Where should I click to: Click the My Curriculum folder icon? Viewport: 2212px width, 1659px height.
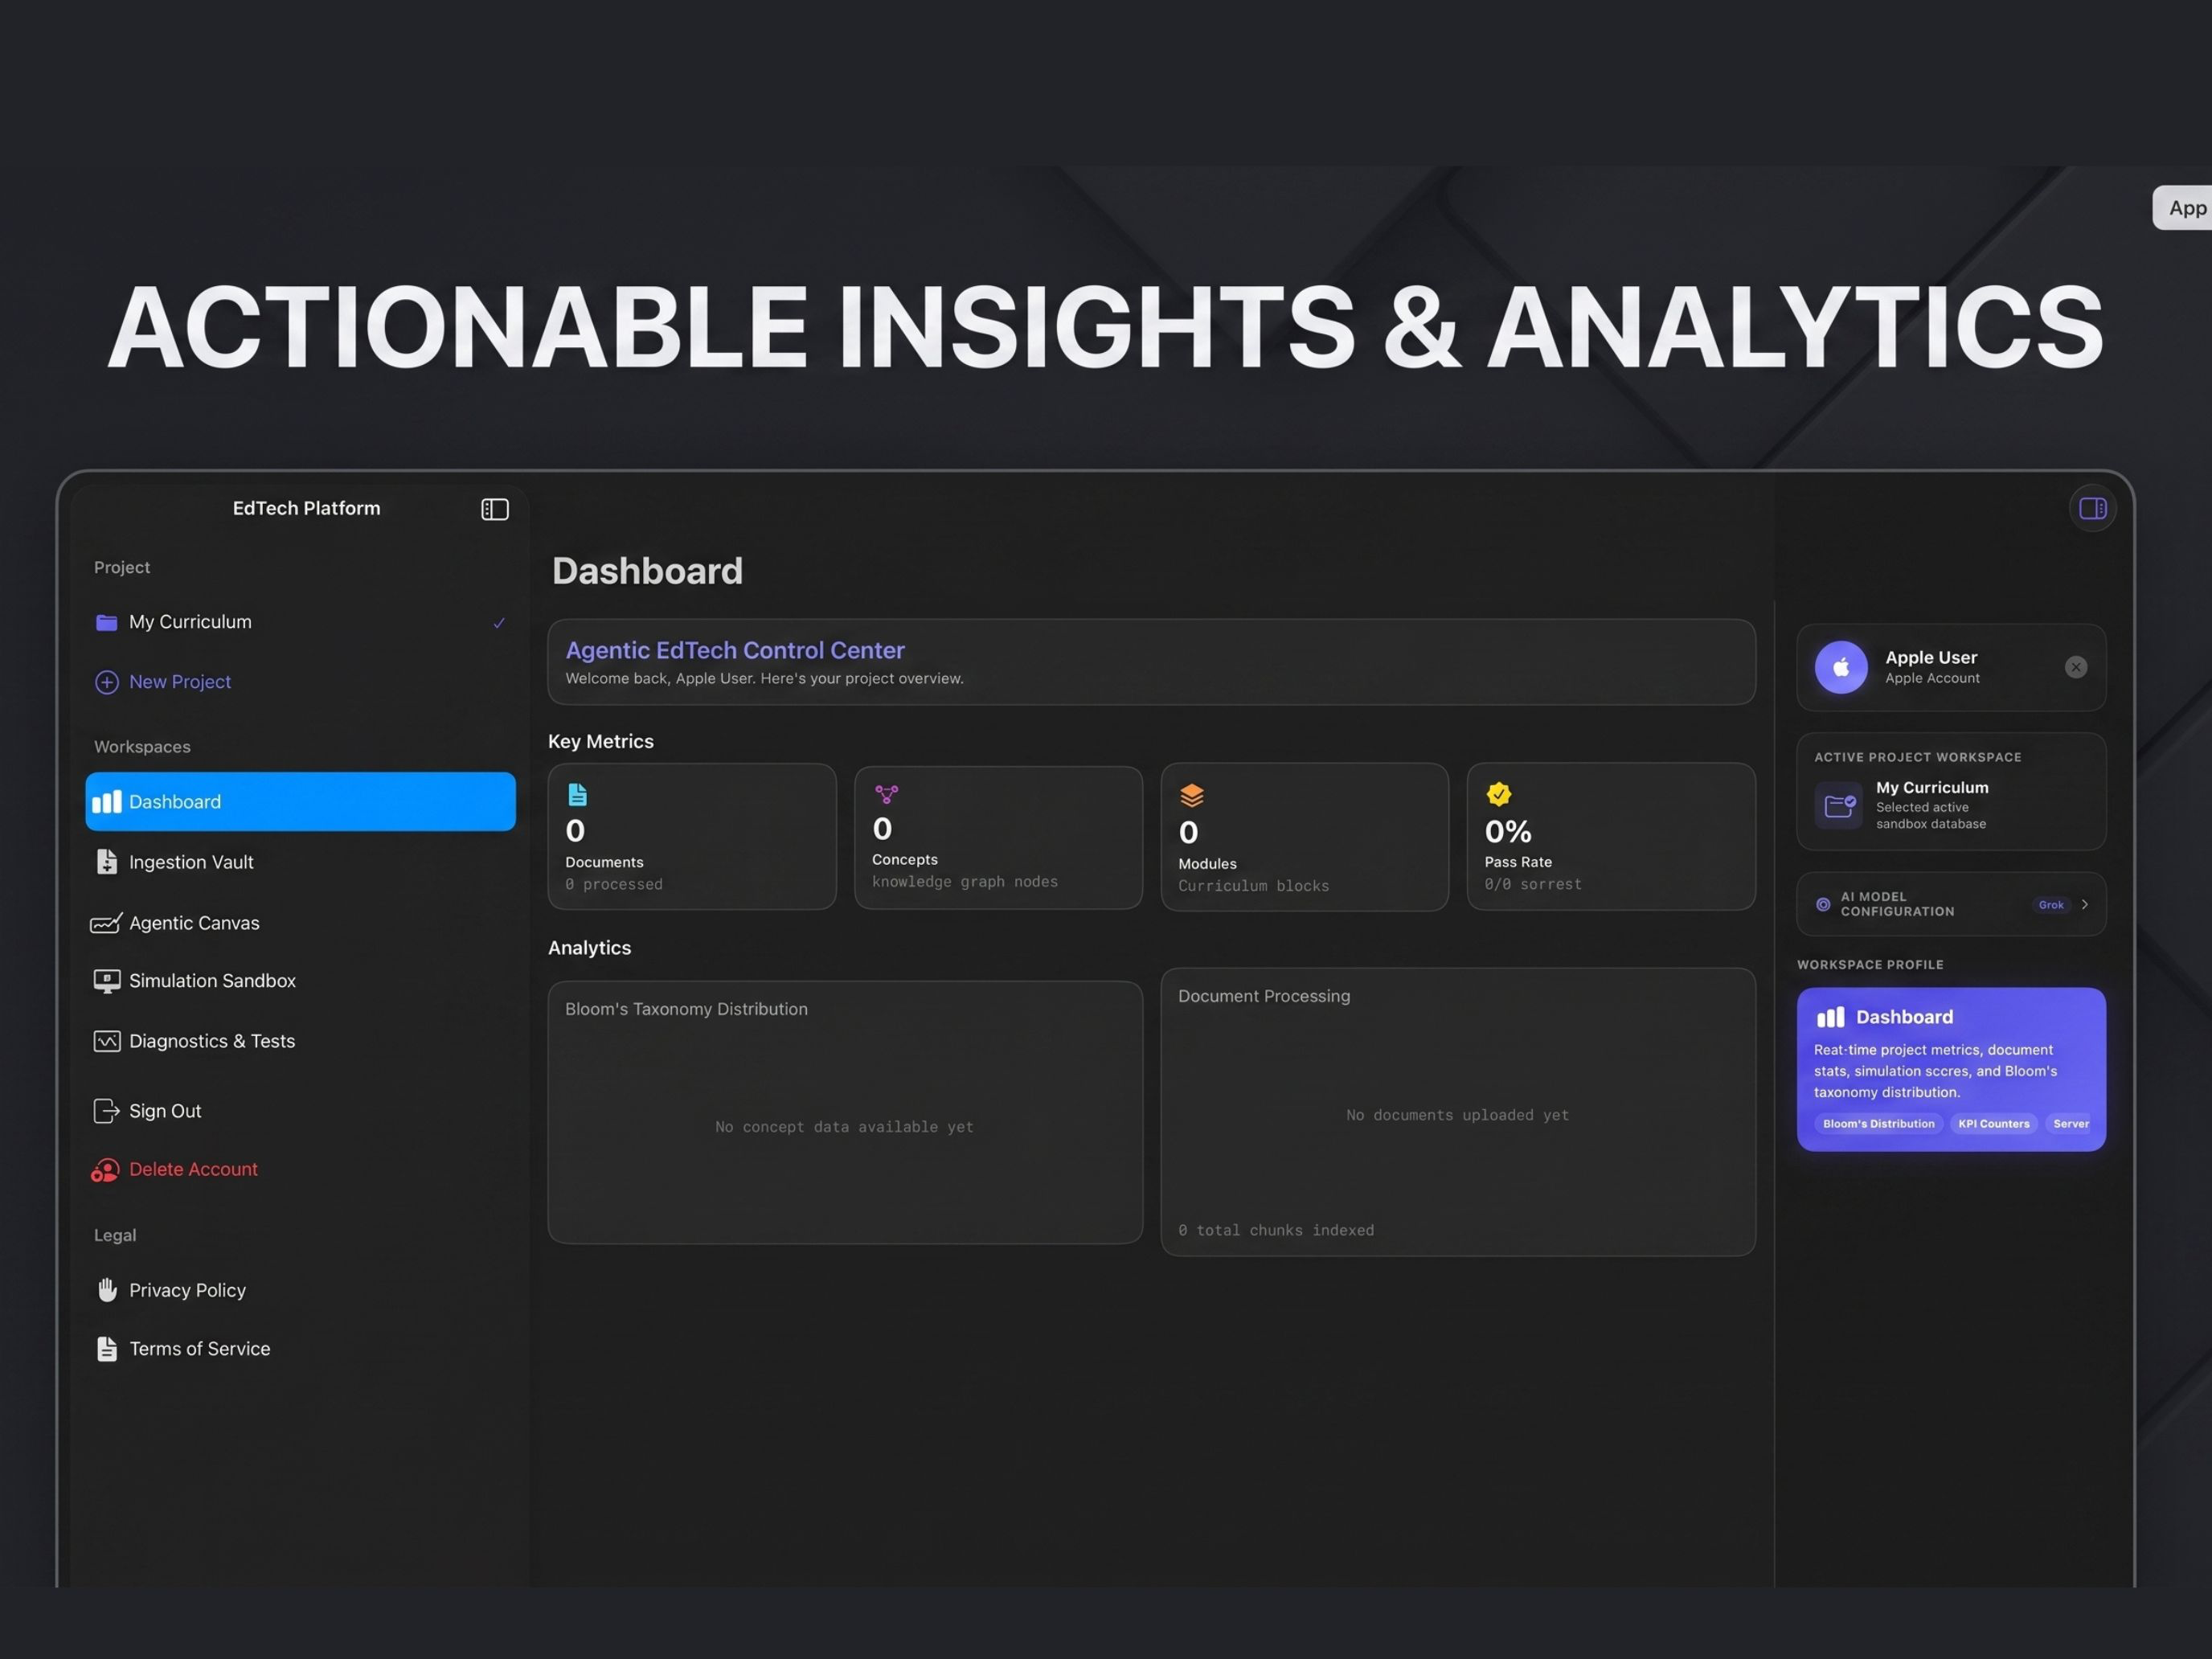click(106, 622)
